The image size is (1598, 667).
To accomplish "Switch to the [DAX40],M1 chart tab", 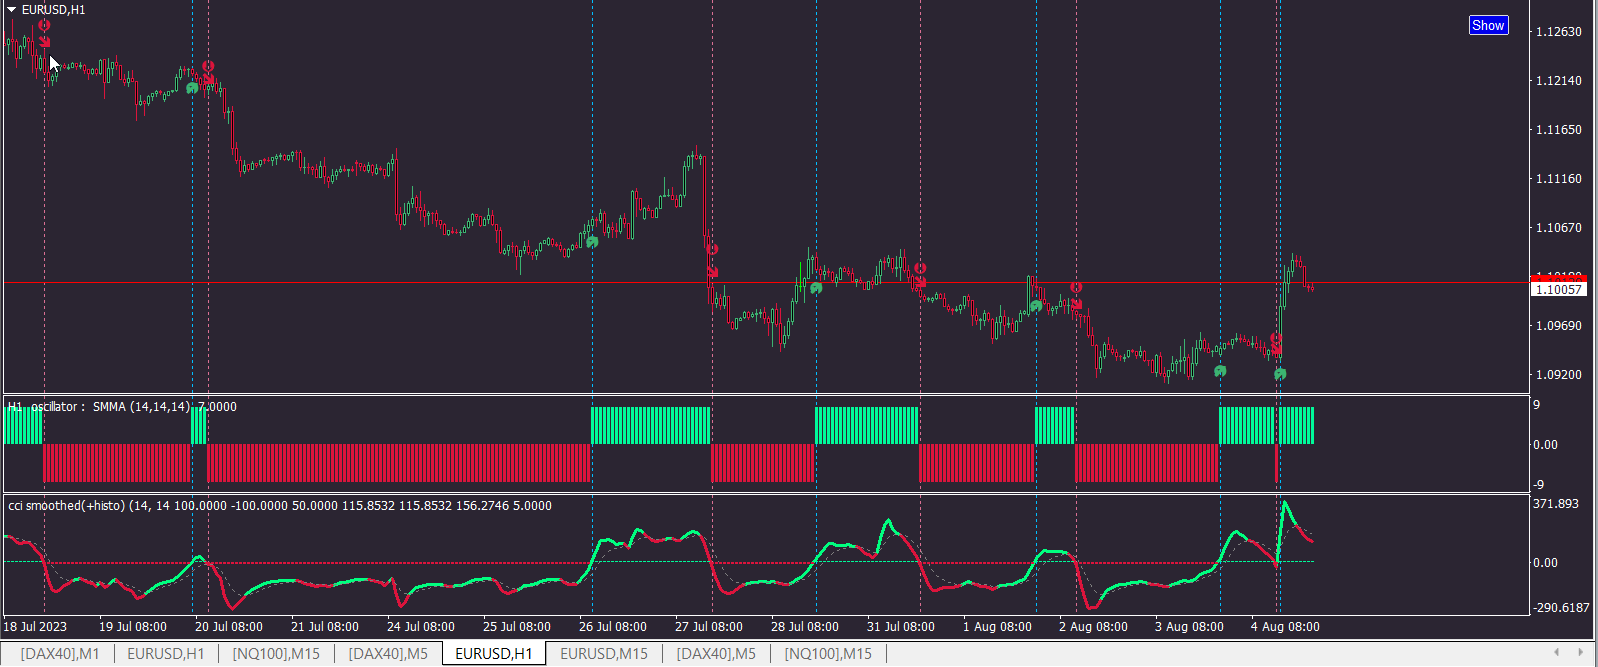I will (60, 653).
